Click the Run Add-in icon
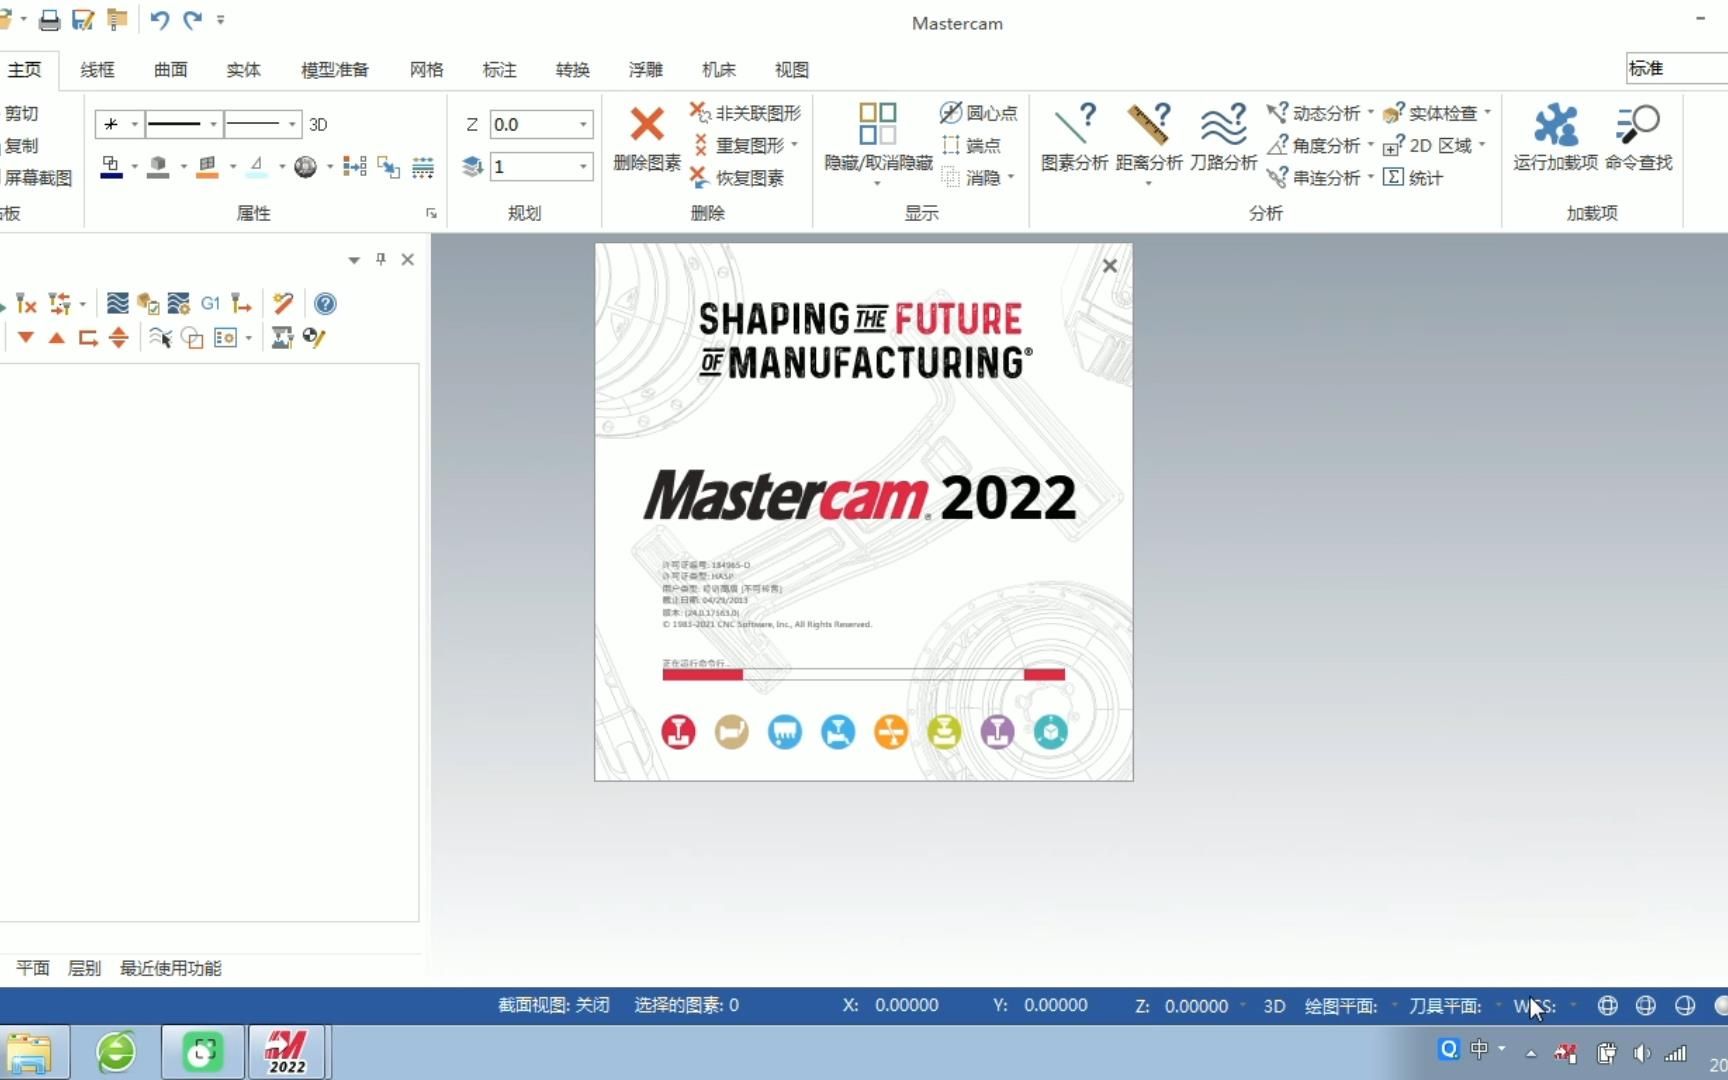The image size is (1728, 1080). [1555, 124]
